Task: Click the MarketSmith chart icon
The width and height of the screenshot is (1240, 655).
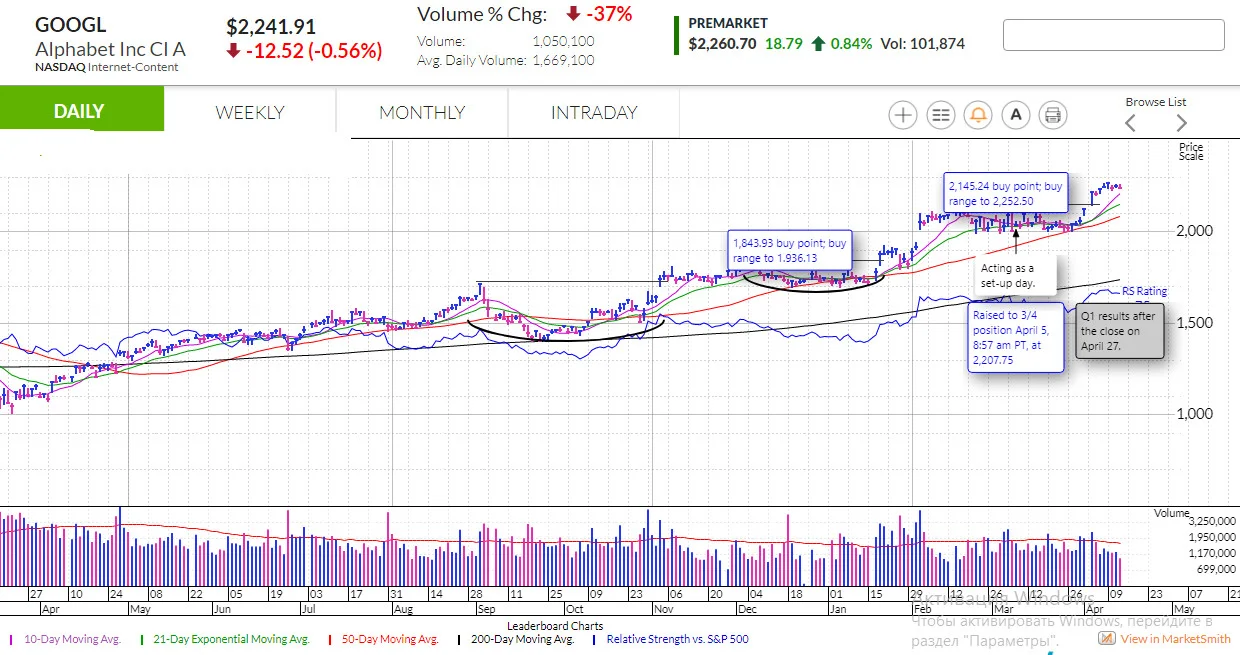Action: (x=1106, y=638)
